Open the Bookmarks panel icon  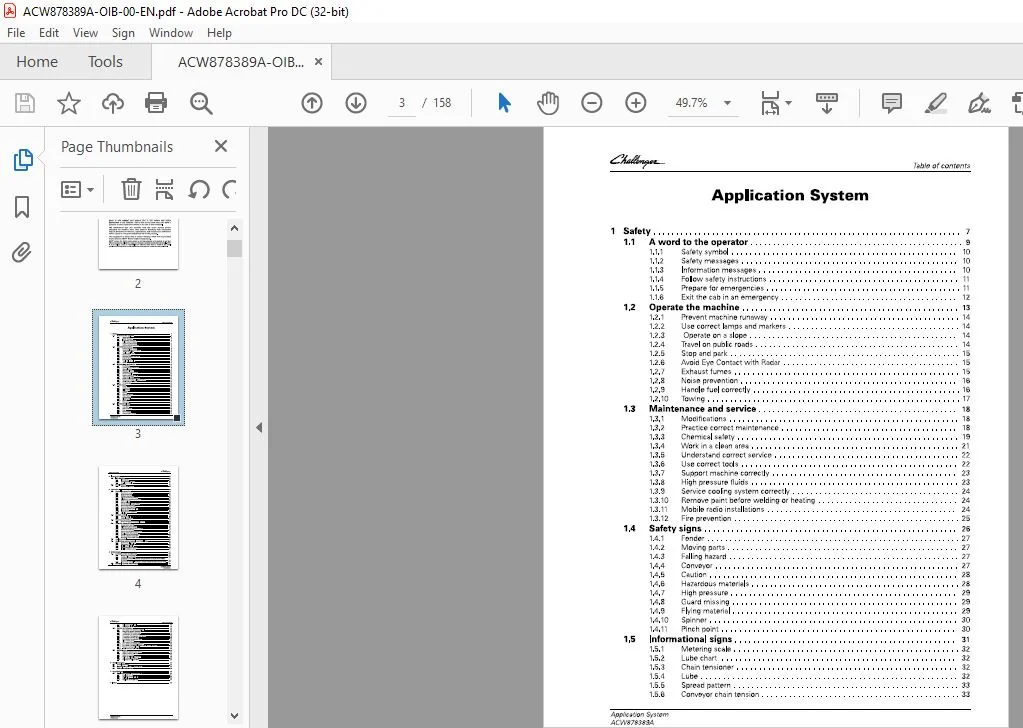tap(22, 207)
